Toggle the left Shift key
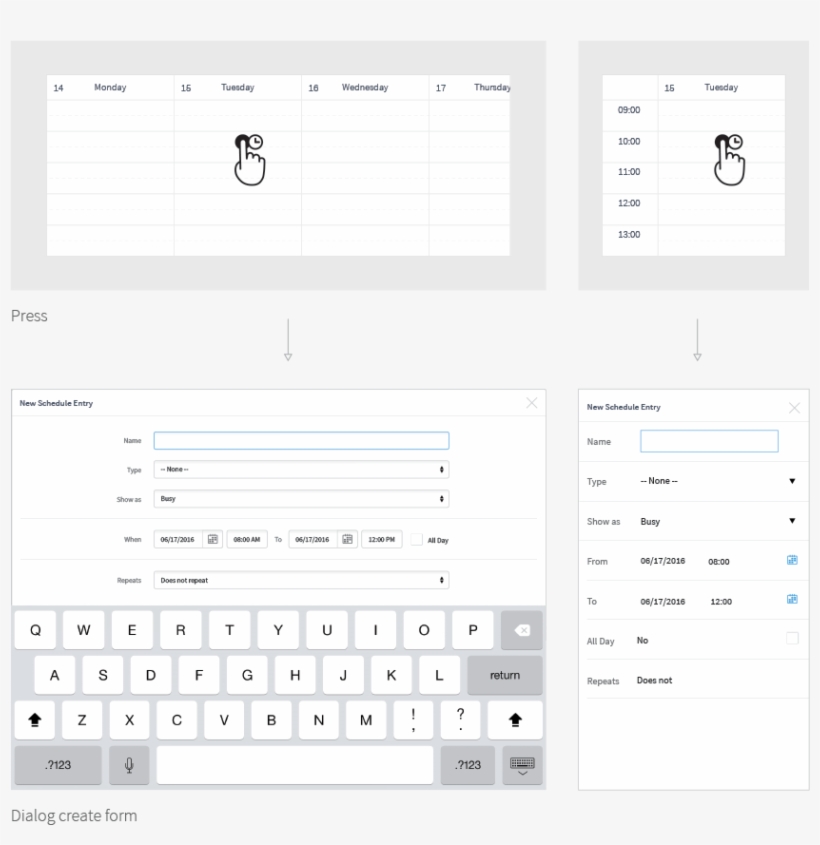The height and width of the screenshot is (845, 820). (35, 720)
